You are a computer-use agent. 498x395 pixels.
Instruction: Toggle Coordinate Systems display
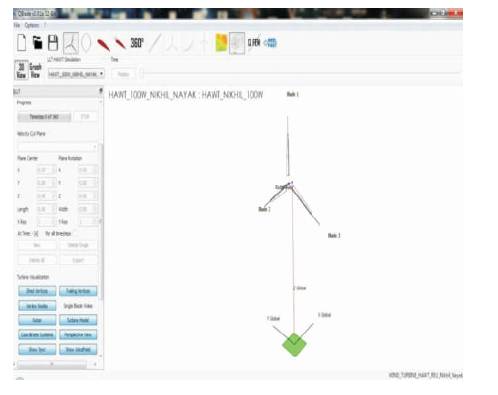tap(37, 335)
